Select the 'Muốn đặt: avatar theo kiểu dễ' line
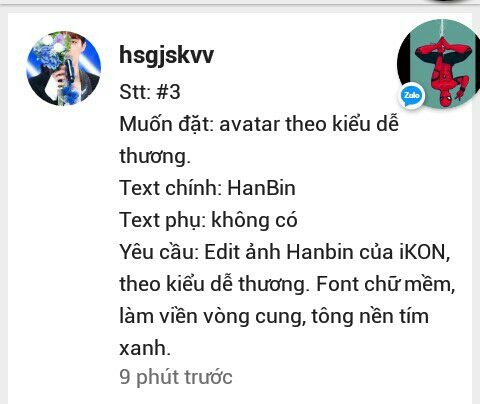The width and height of the screenshot is (480, 404). pyautogui.click(x=259, y=124)
